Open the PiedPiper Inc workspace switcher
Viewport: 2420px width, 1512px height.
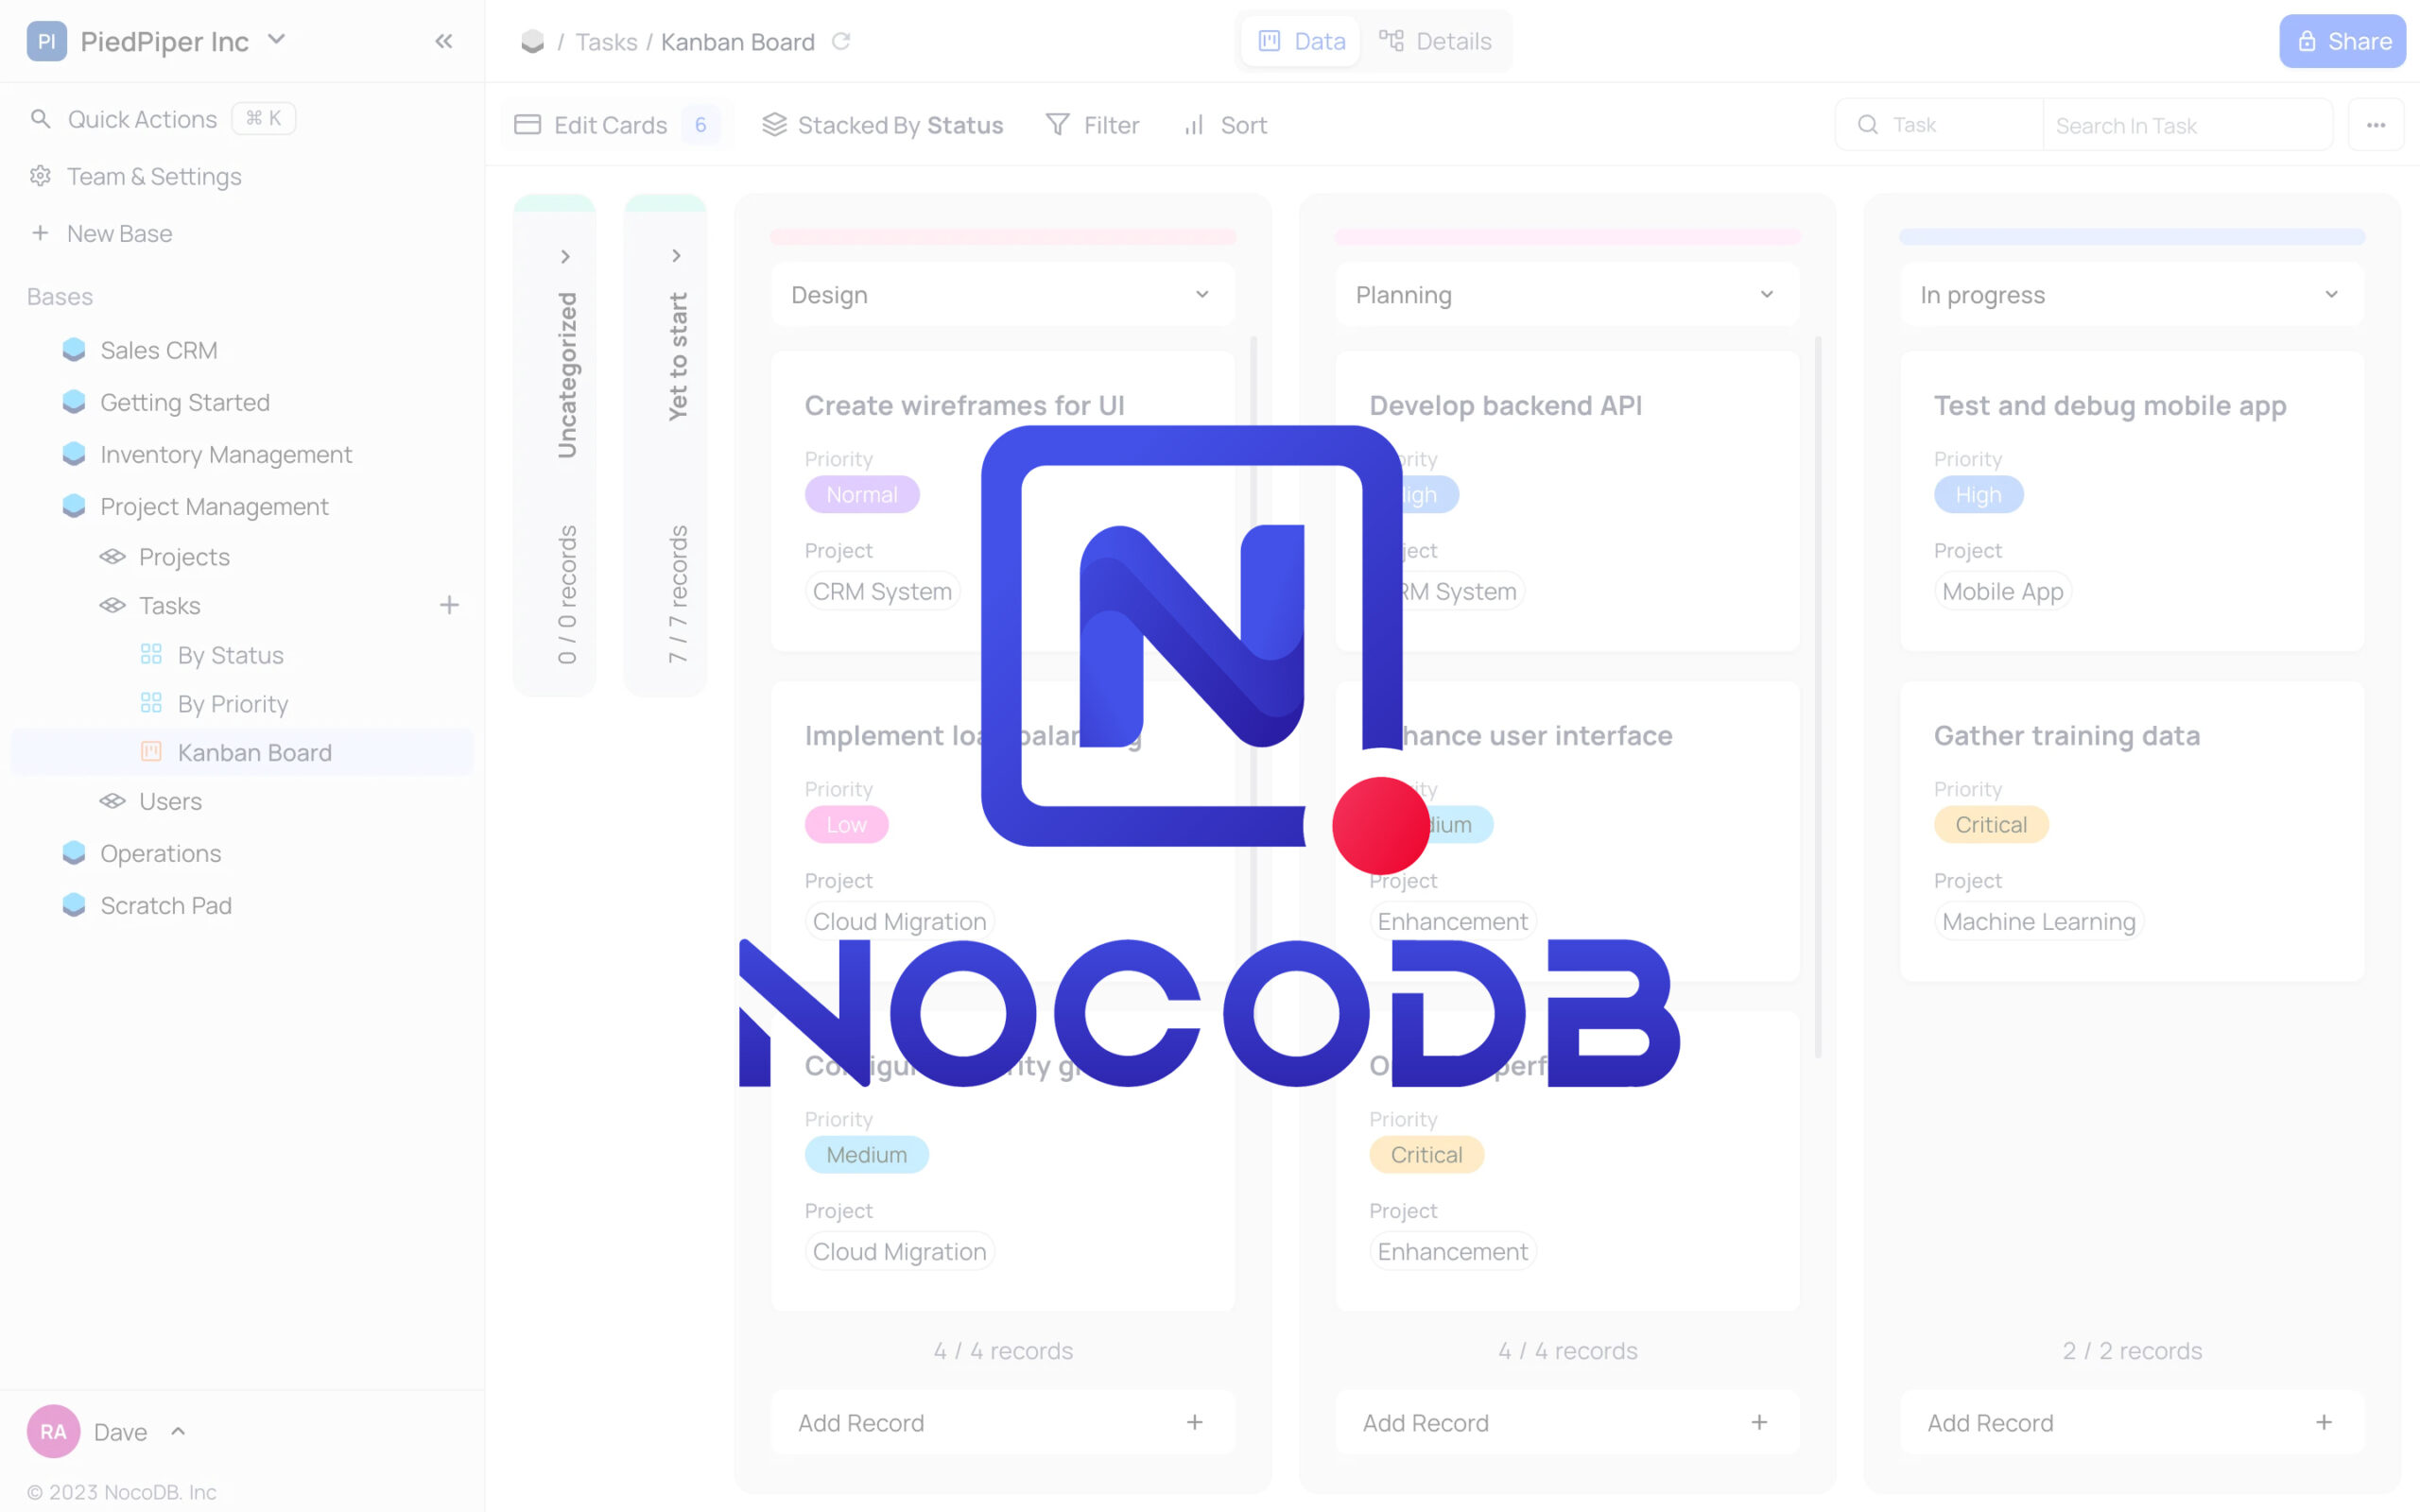coord(277,40)
